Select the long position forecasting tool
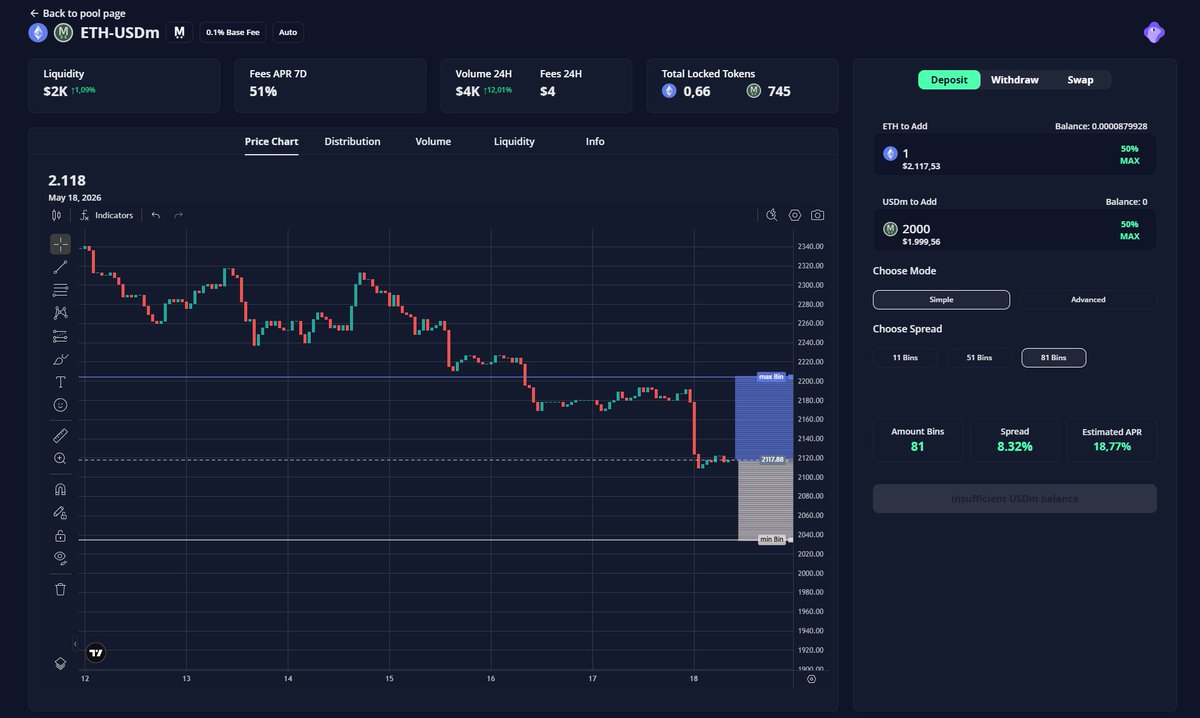The height and width of the screenshot is (718, 1200). click(x=60, y=336)
